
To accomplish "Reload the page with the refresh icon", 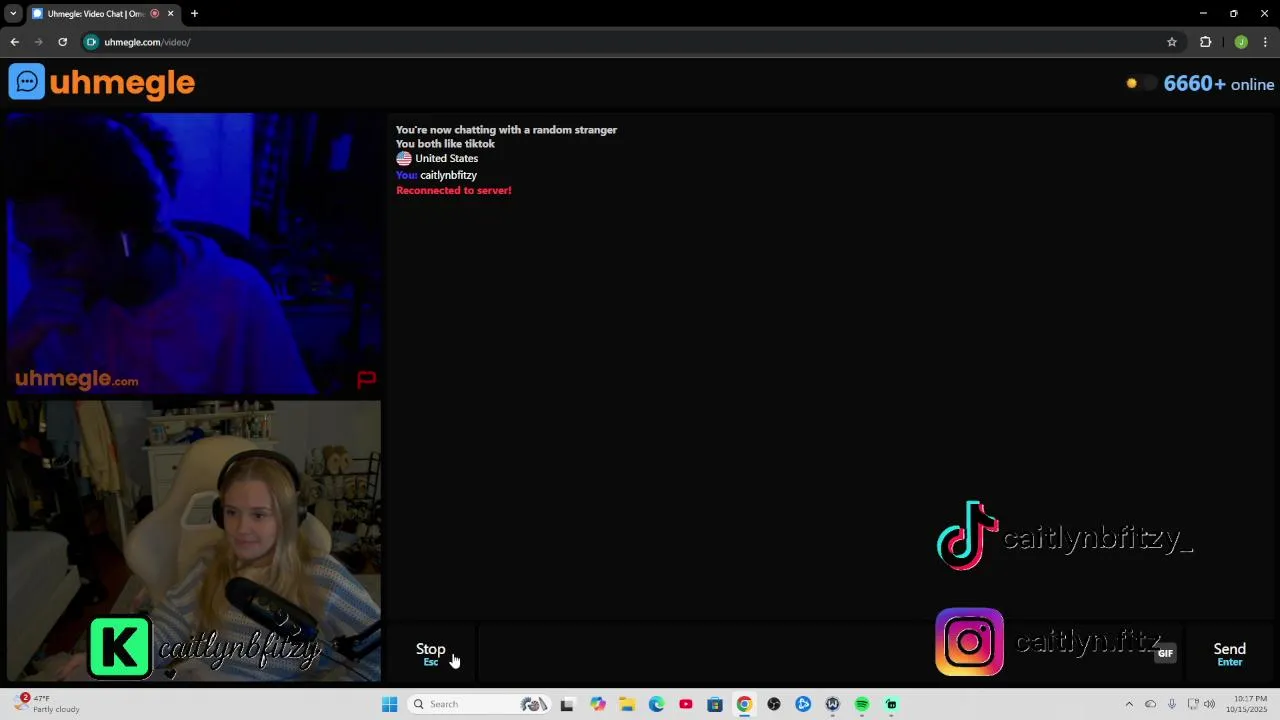I will point(62,42).
